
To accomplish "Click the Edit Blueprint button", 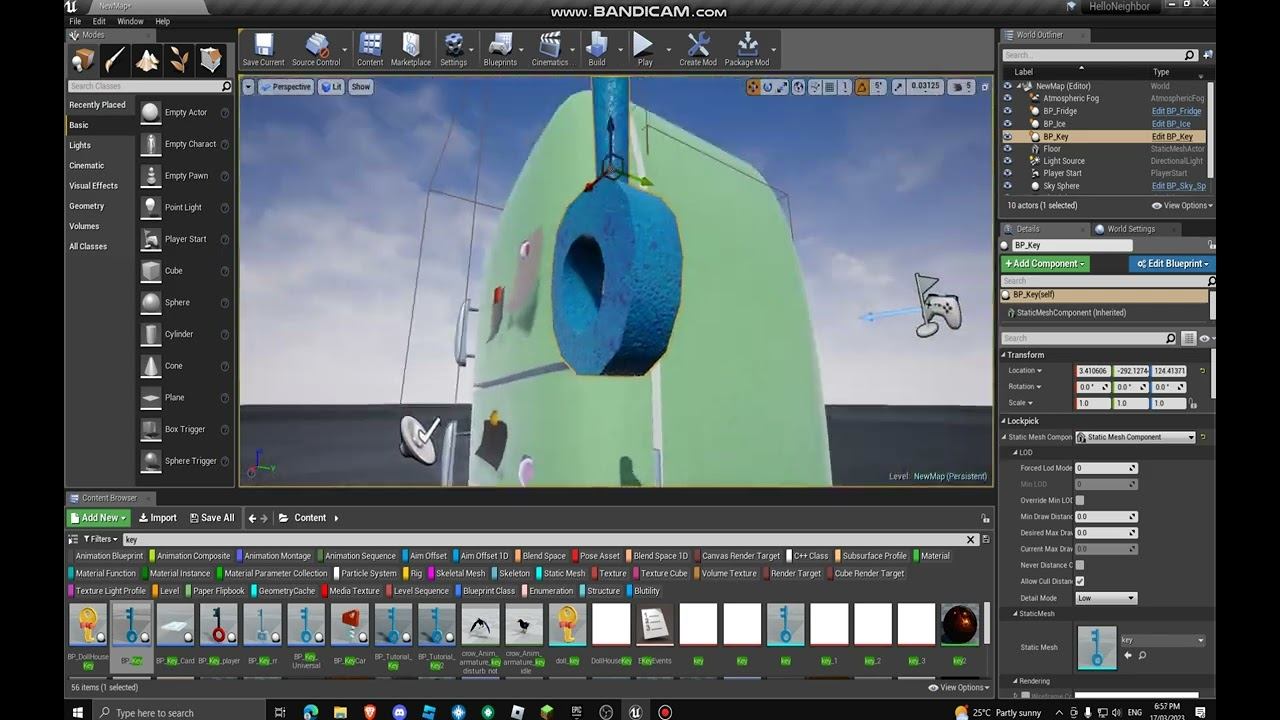I will point(1171,264).
